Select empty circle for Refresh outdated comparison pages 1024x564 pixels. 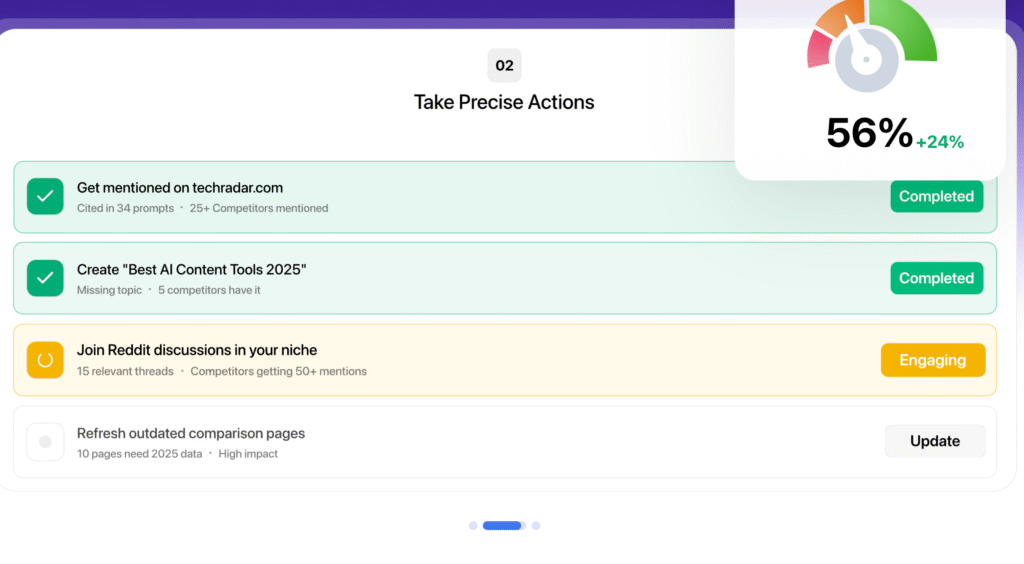point(45,442)
